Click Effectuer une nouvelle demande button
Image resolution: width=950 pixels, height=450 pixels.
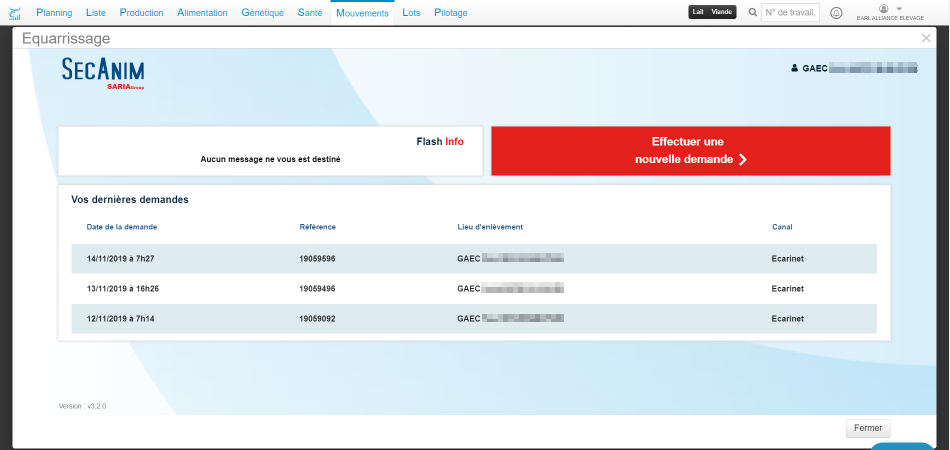tap(691, 151)
